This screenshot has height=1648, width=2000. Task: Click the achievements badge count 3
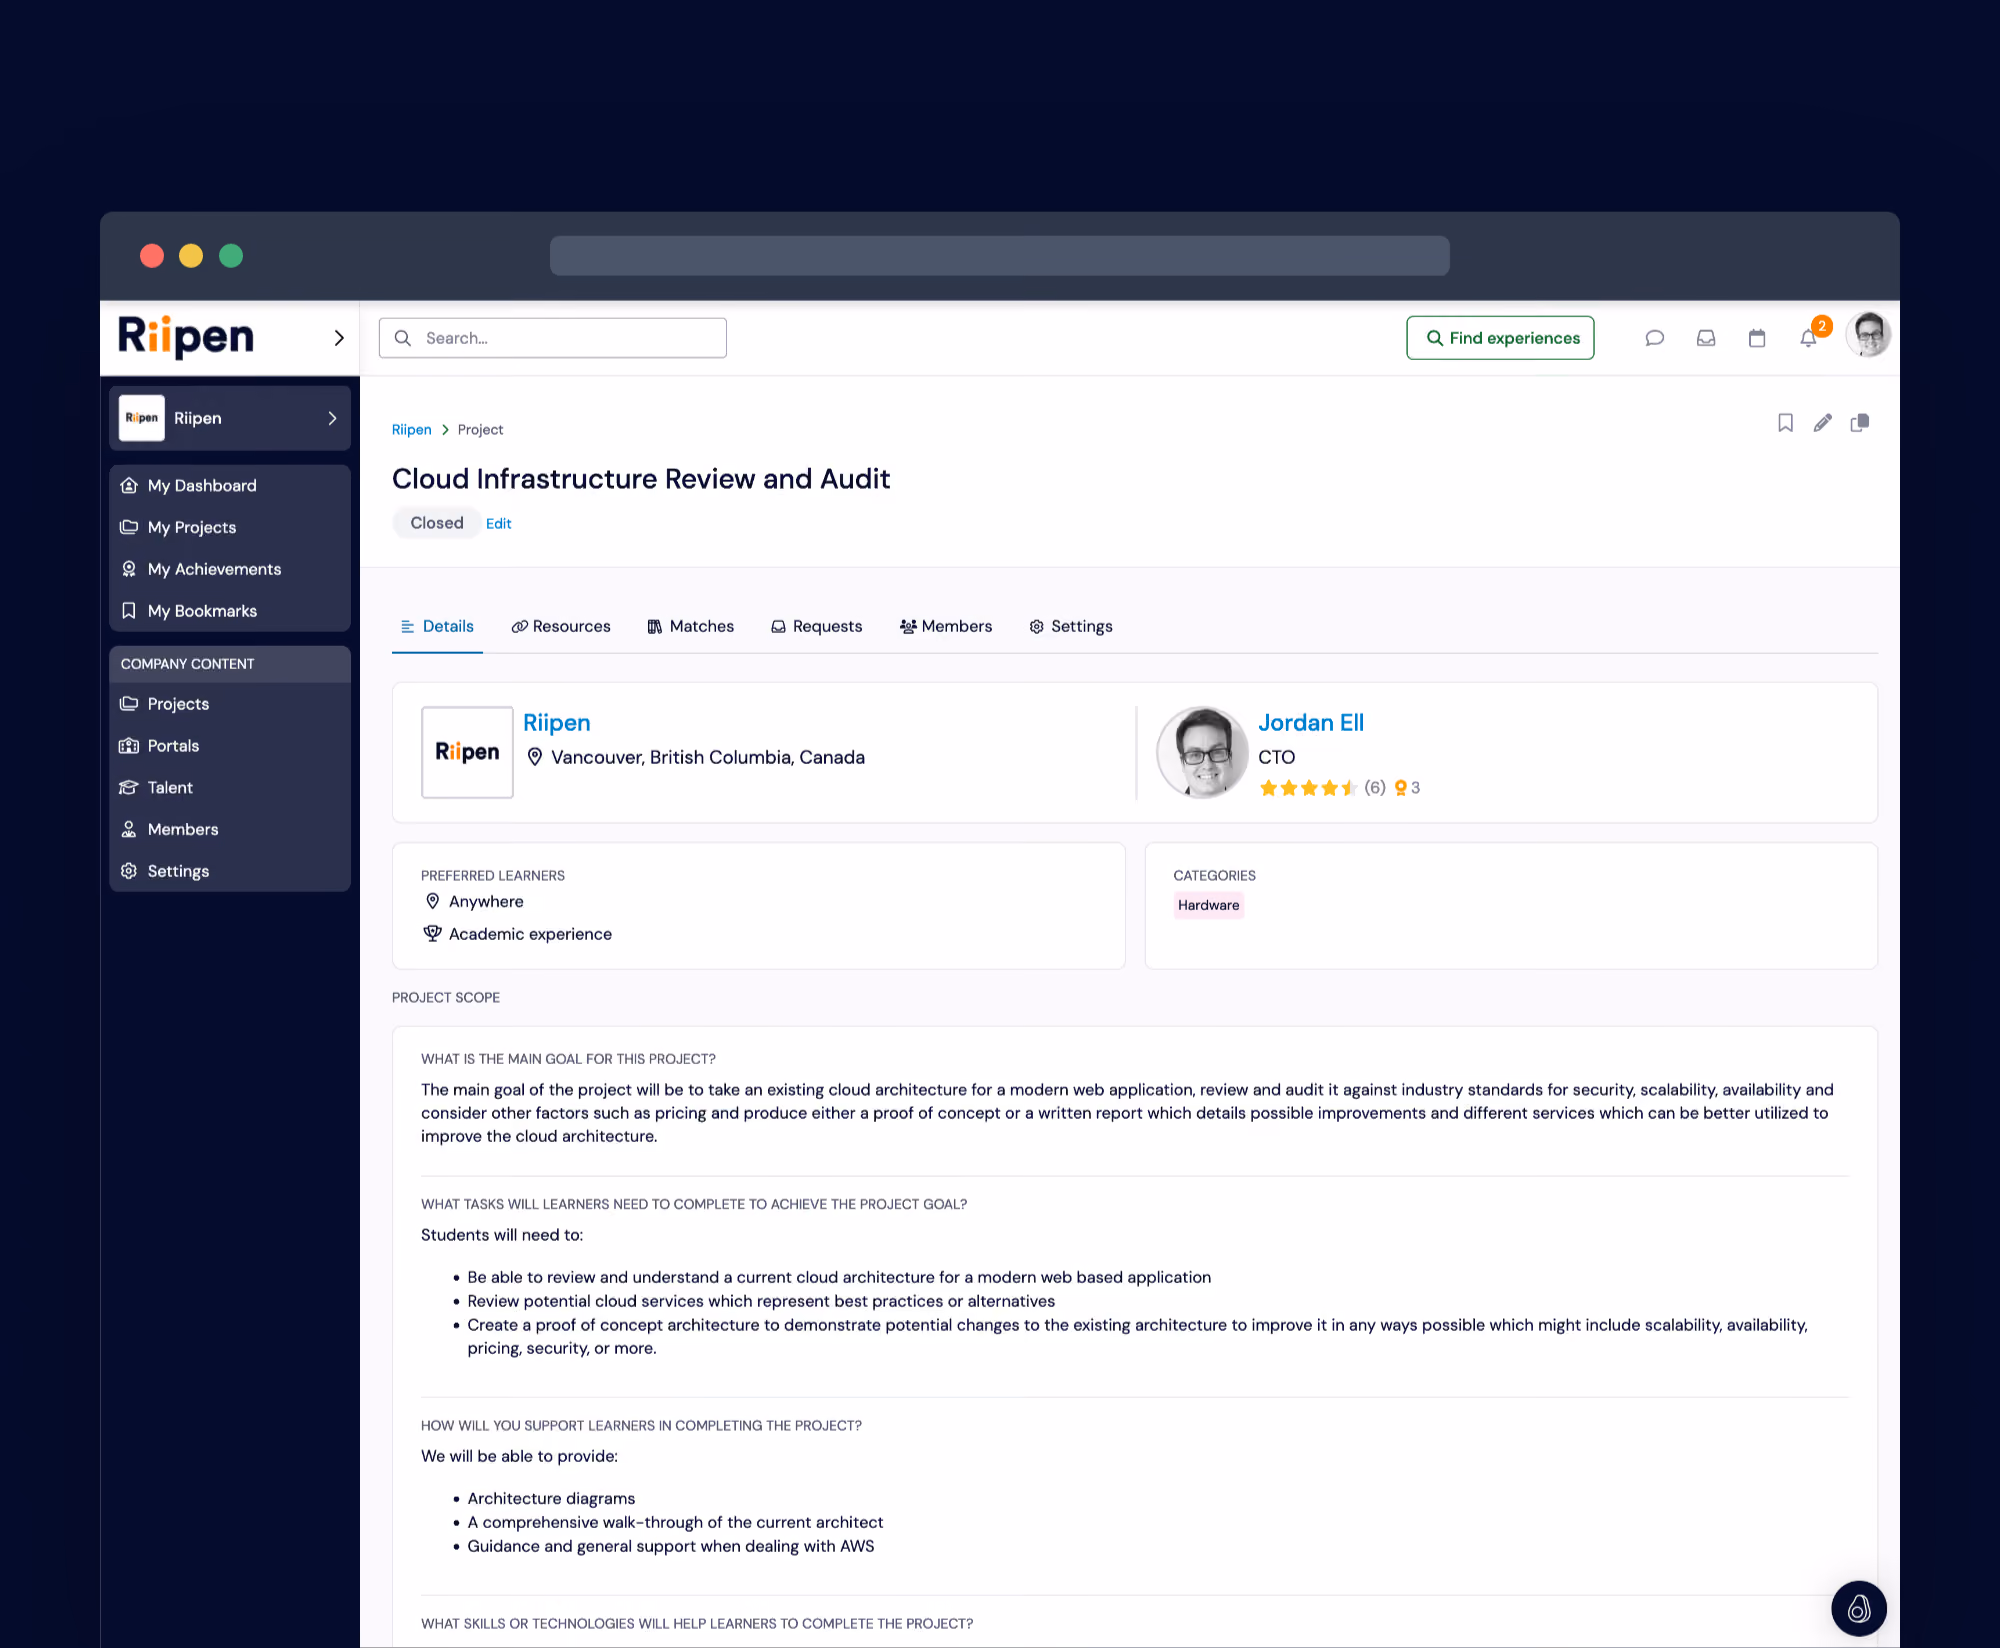point(1407,788)
